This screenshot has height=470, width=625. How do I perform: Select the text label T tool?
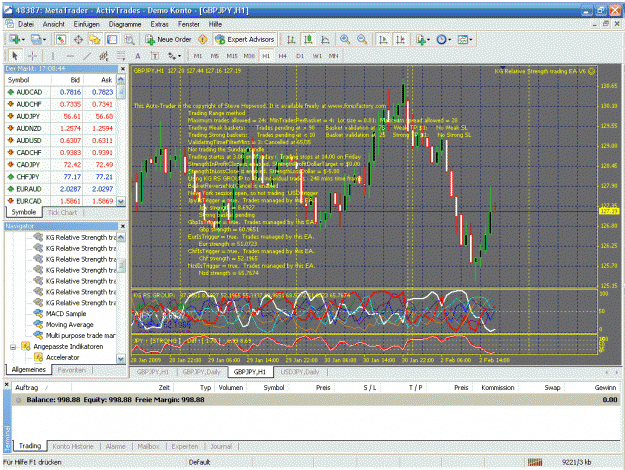click(155, 56)
